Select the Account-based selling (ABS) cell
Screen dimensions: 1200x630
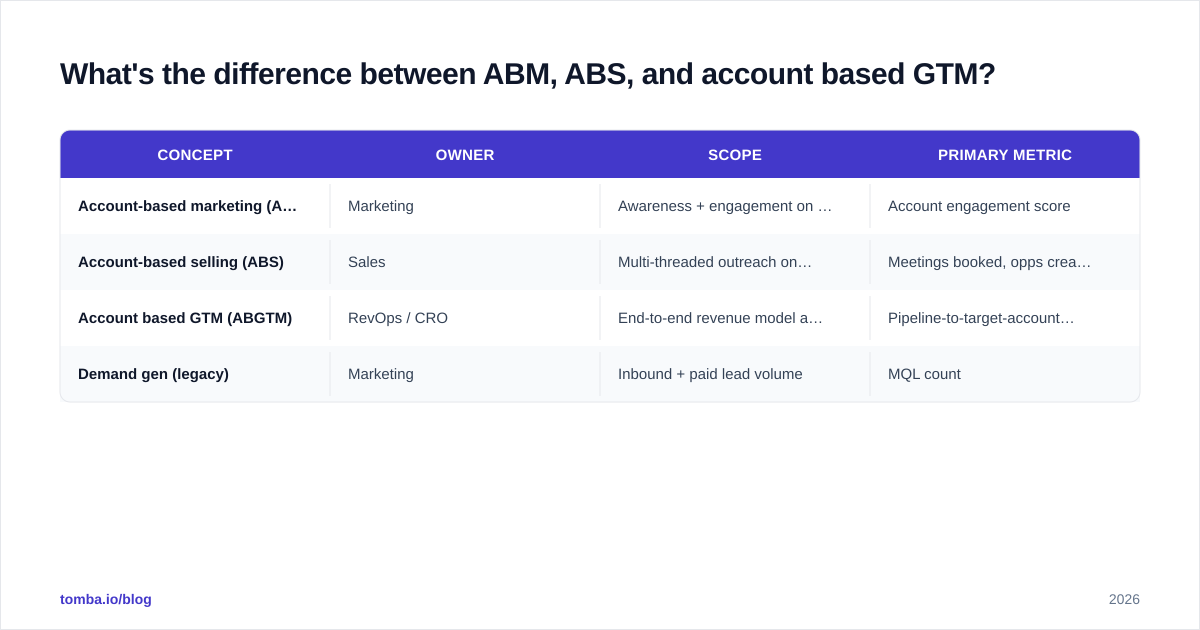(x=195, y=262)
